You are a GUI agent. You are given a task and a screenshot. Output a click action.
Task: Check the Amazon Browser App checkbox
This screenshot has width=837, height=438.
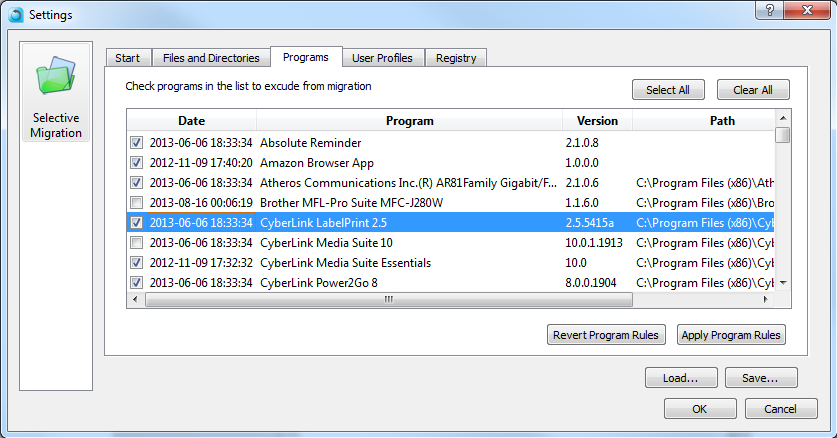click(x=136, y=162)
